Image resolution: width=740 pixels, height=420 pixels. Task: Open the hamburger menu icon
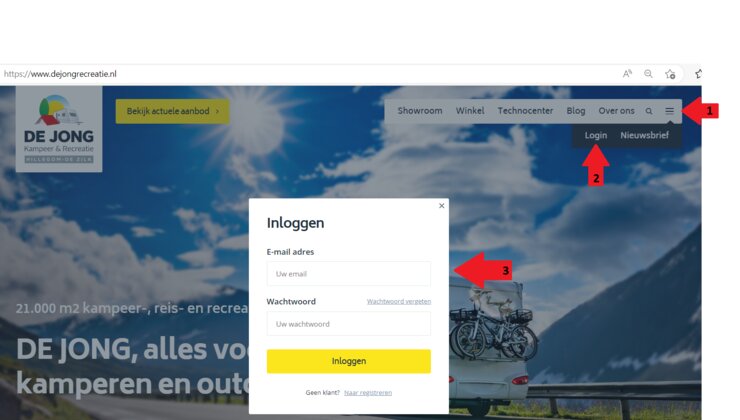coord(669,111)
